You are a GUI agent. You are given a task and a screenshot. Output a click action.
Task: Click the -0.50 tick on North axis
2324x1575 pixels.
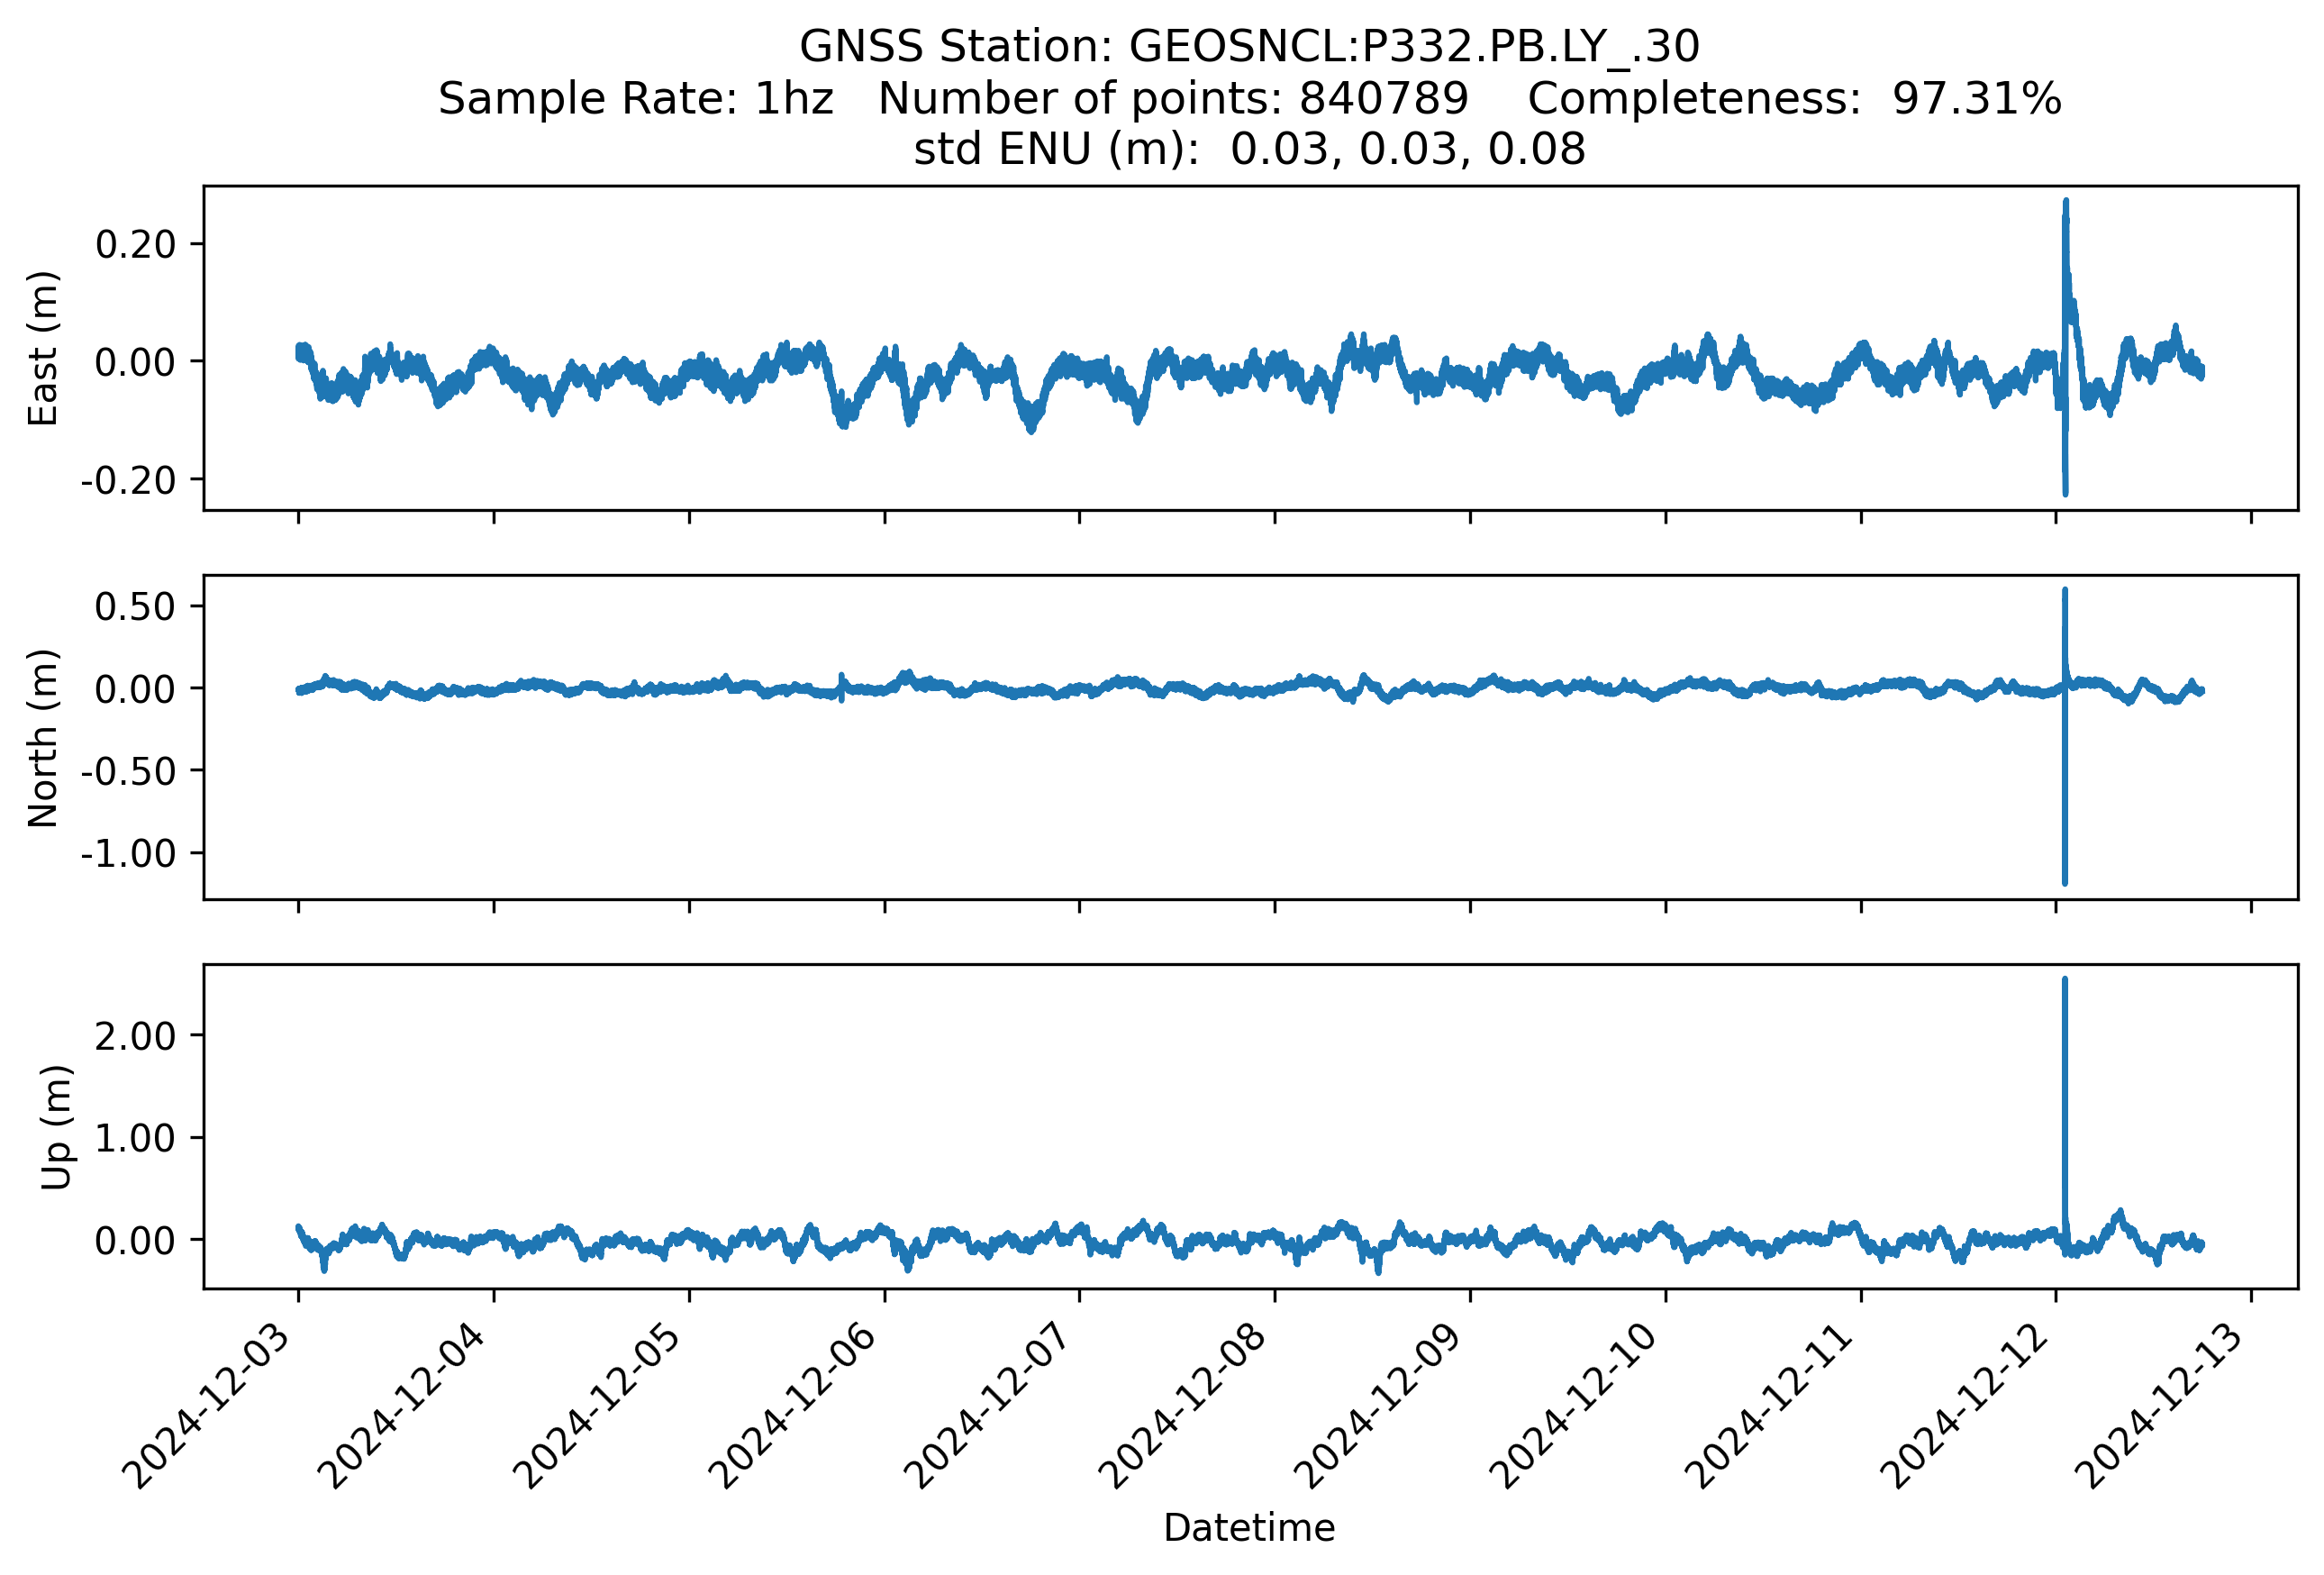pyautogui.click(x=128, y=771)
